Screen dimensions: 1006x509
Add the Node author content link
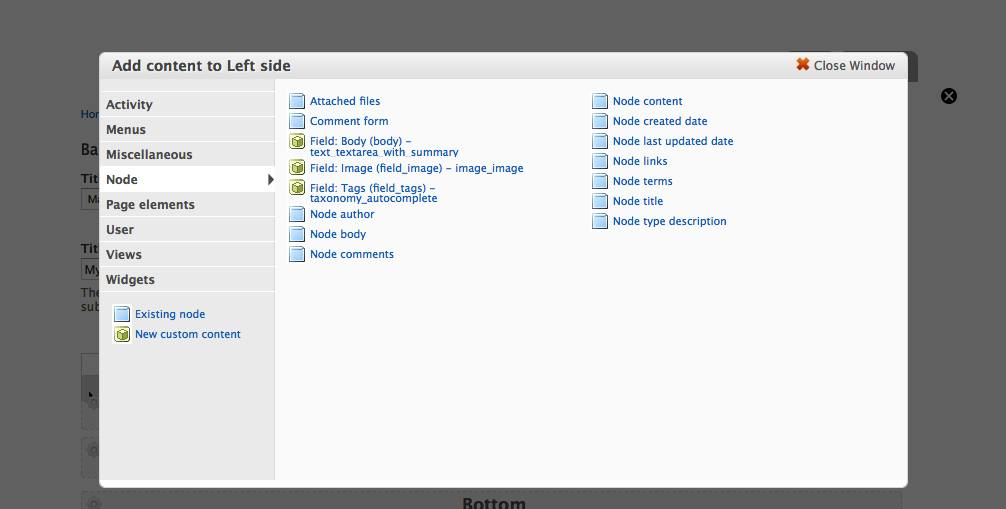pos(342,214)
